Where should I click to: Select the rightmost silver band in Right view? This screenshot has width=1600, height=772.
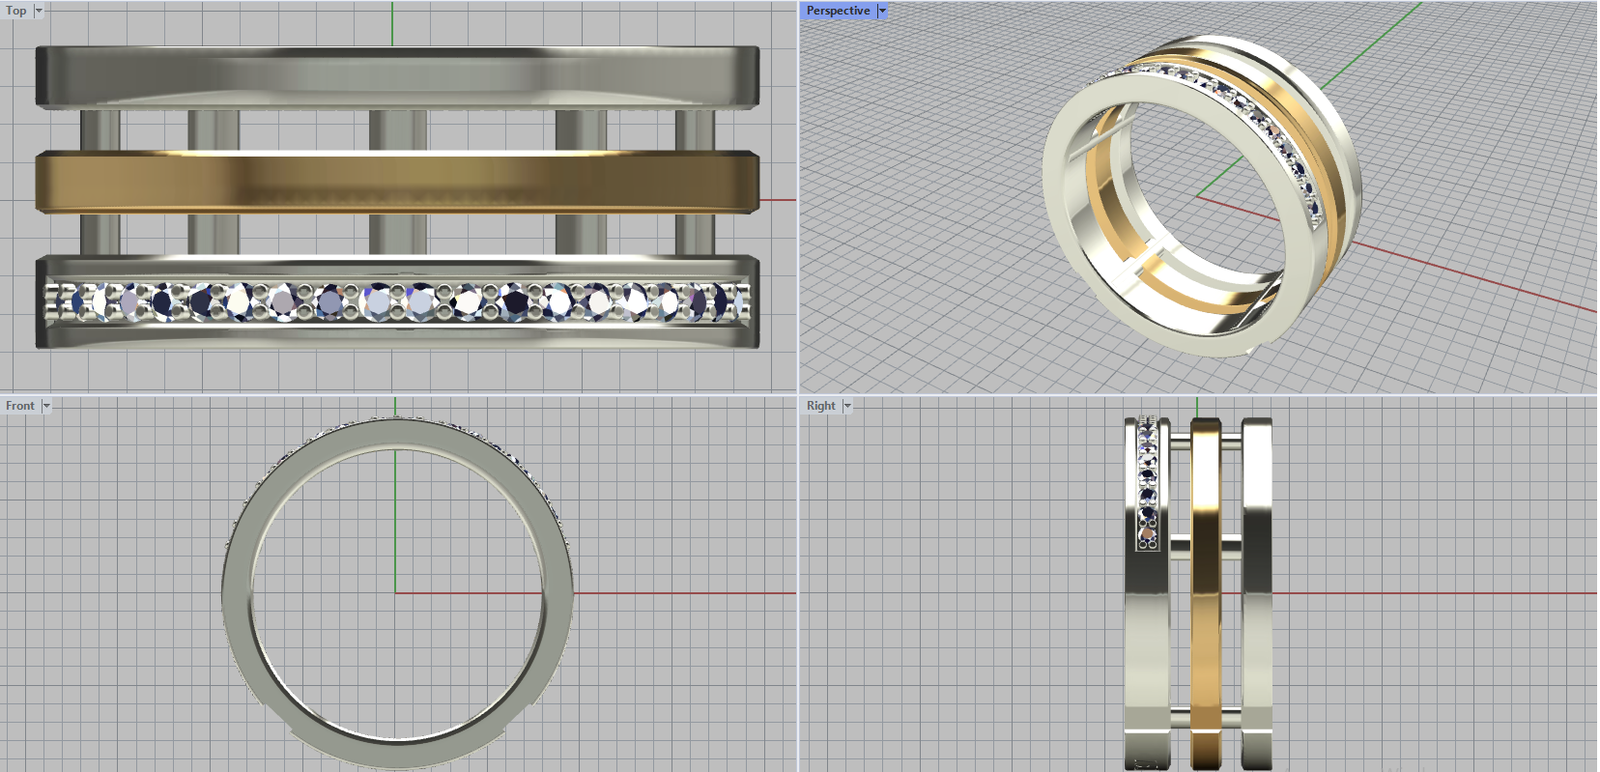pyautogui.click(x=1257, y=600)
